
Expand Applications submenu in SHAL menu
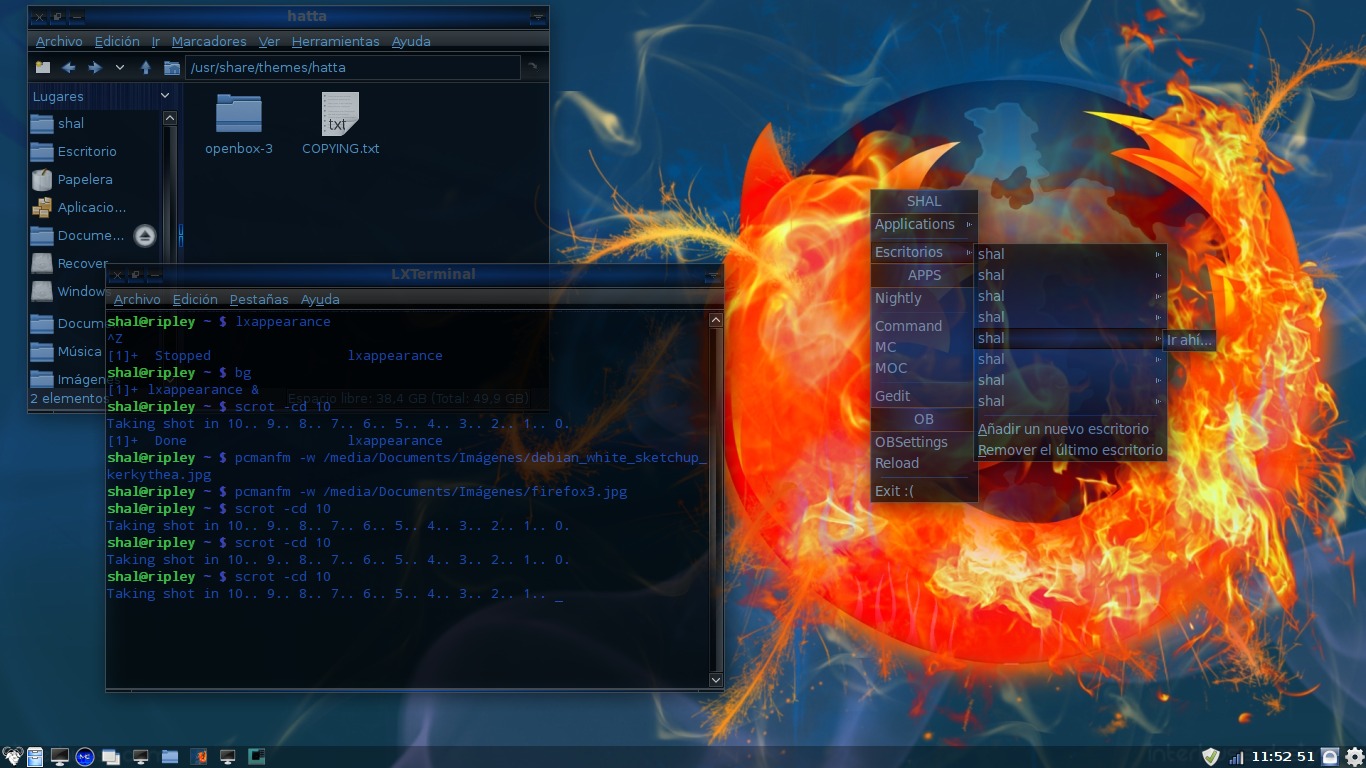[x=924, y=224]
